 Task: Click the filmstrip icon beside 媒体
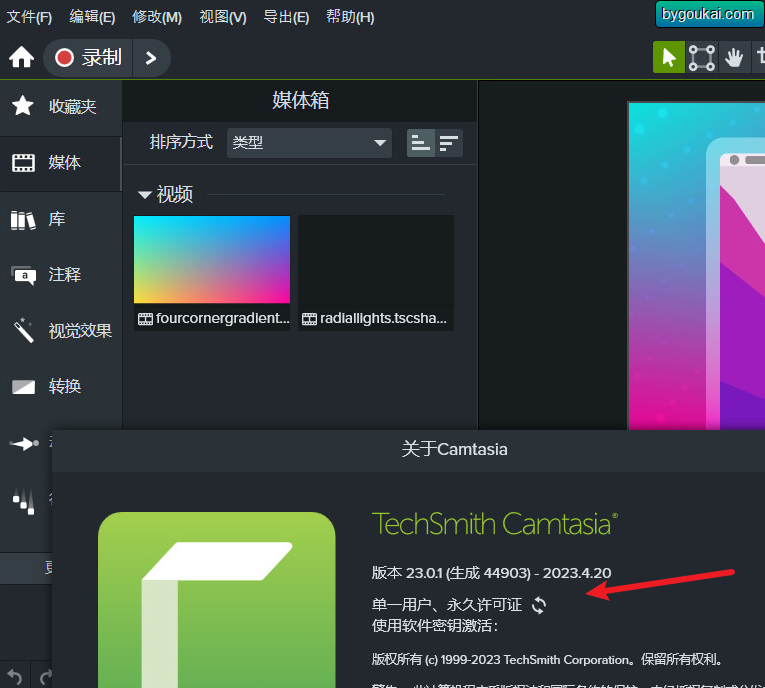[23, 163]
